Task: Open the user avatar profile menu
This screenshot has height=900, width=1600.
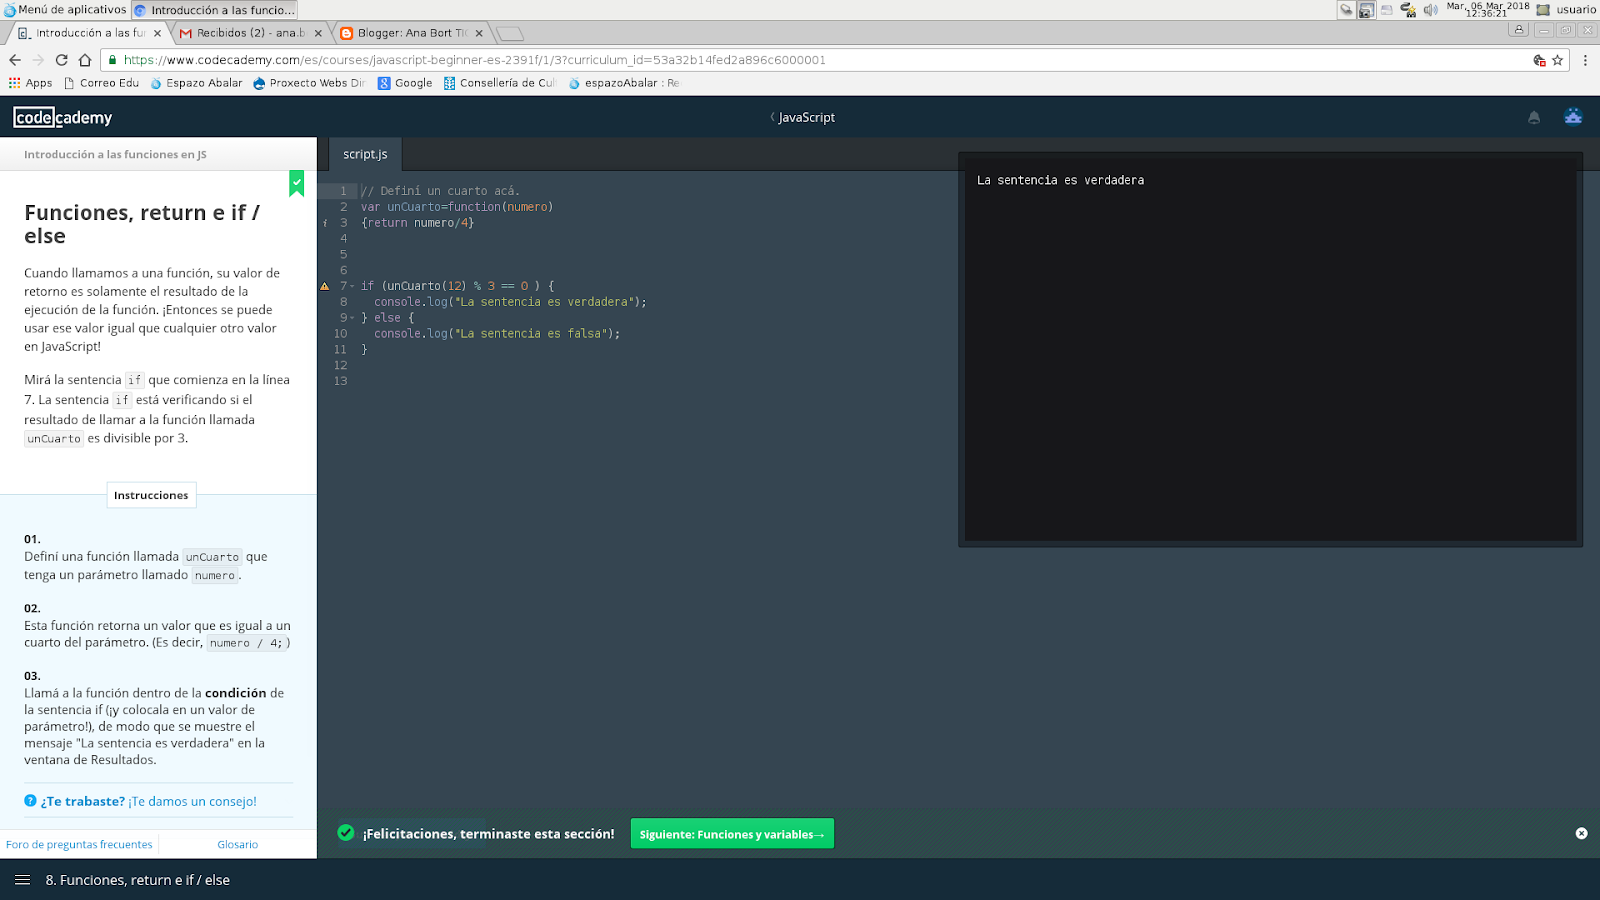Action: (1573, 116)
